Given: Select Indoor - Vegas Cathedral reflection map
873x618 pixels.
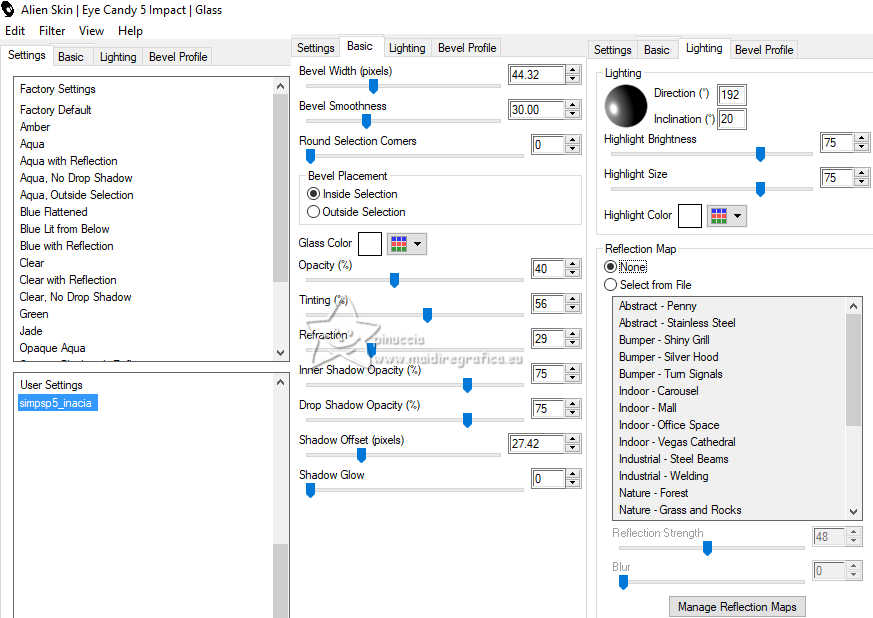Looking at the screenshot, I should click(x=677, y=442).
